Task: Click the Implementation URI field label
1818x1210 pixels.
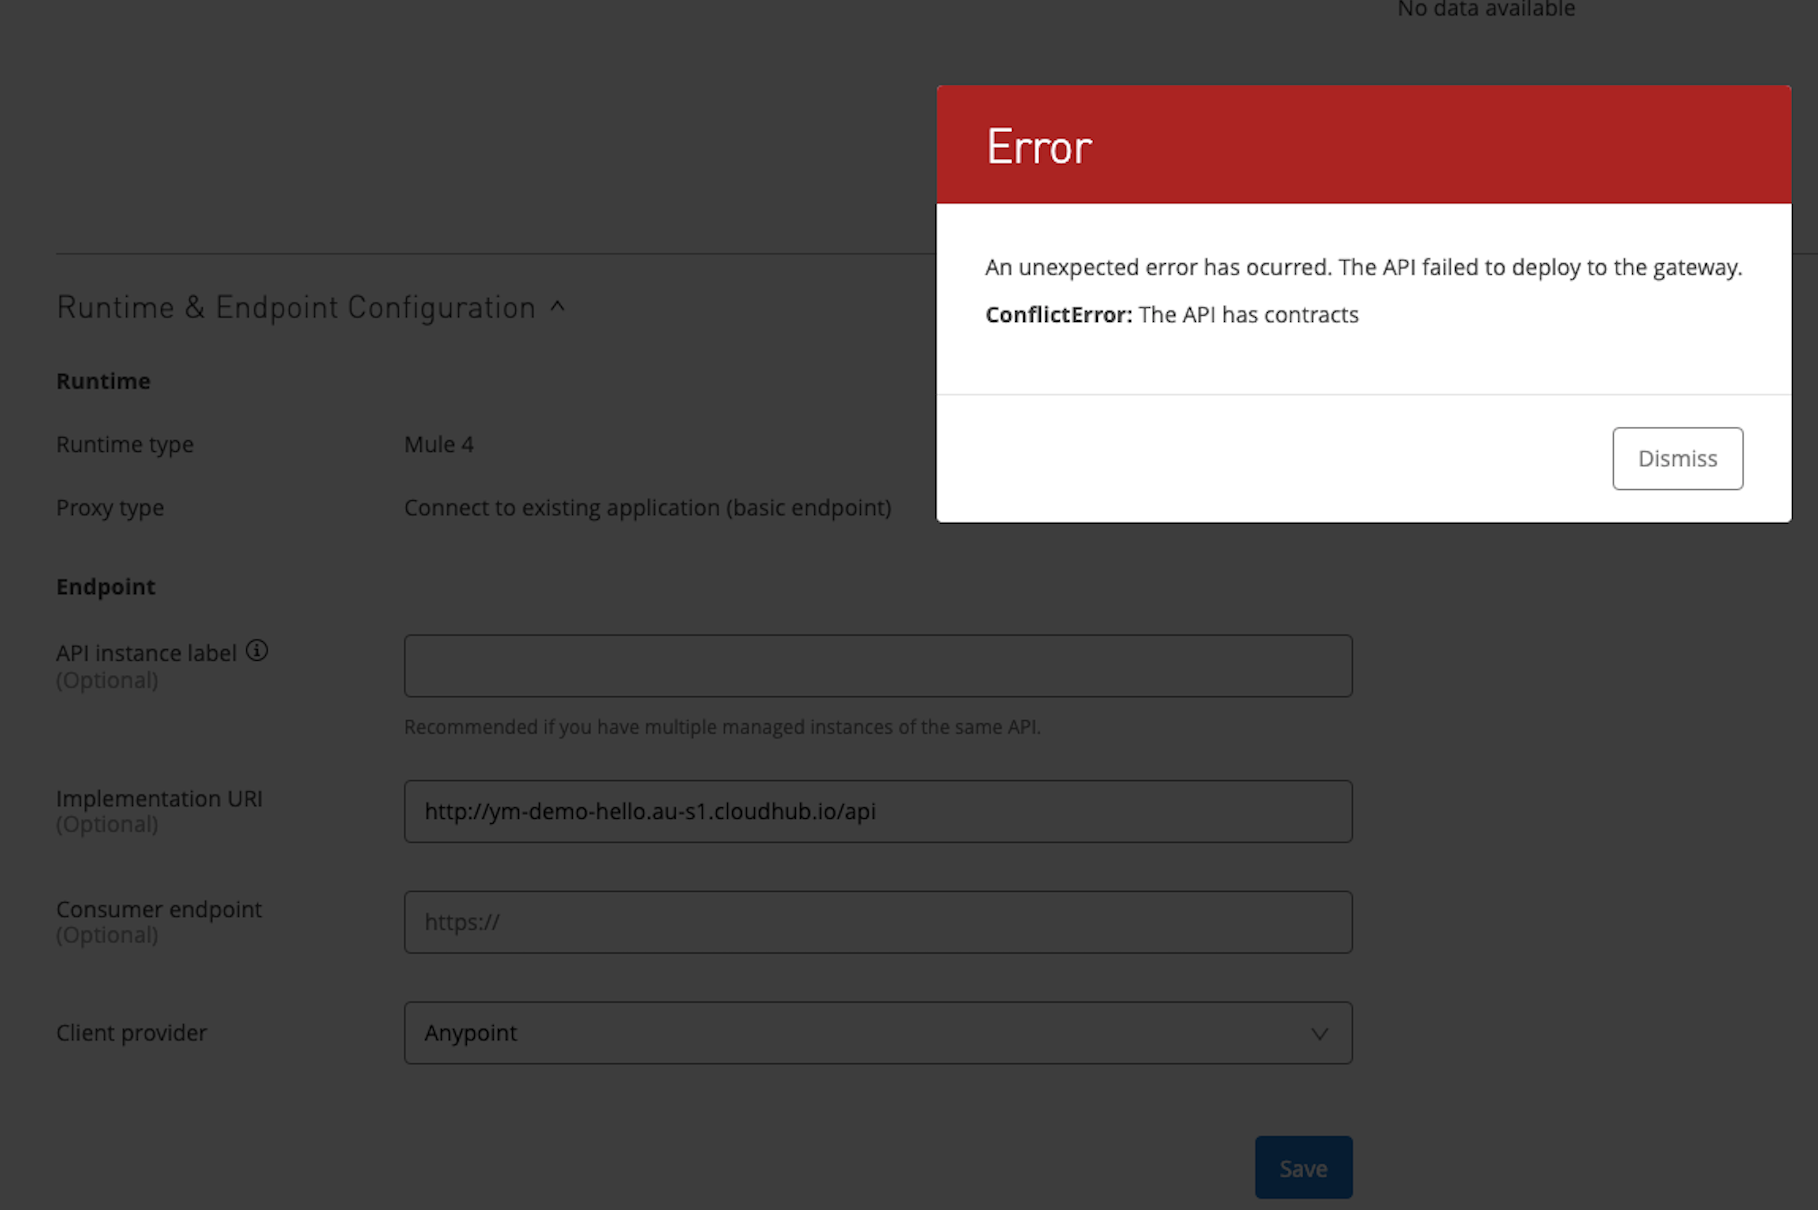Action: click(x=159, y=799)
